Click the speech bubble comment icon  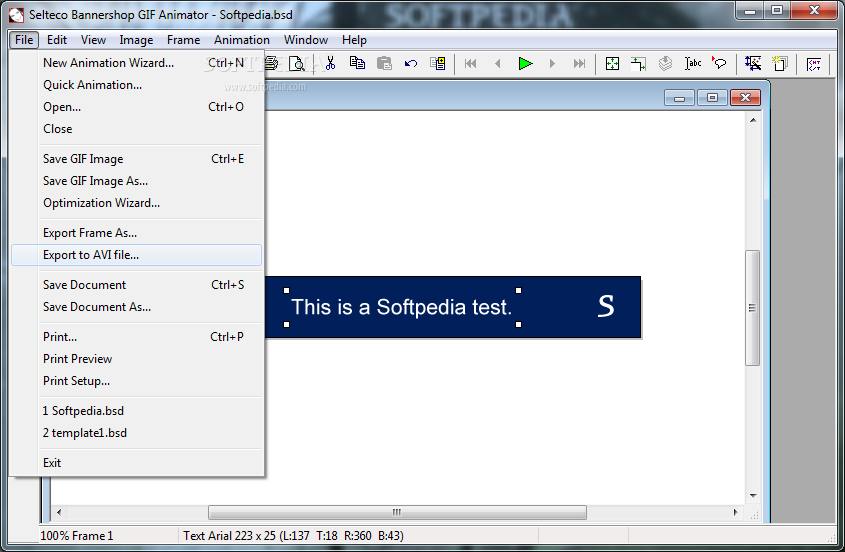719,63
